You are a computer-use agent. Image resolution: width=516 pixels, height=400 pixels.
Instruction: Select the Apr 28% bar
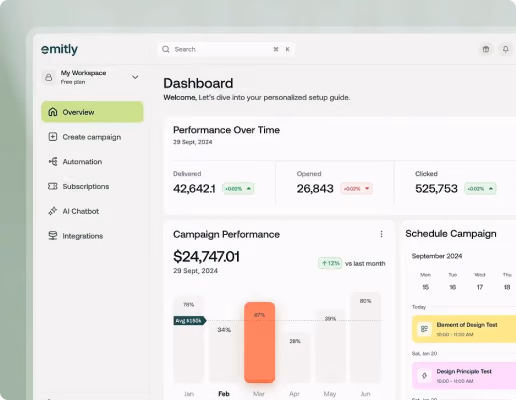coord(295,357)
